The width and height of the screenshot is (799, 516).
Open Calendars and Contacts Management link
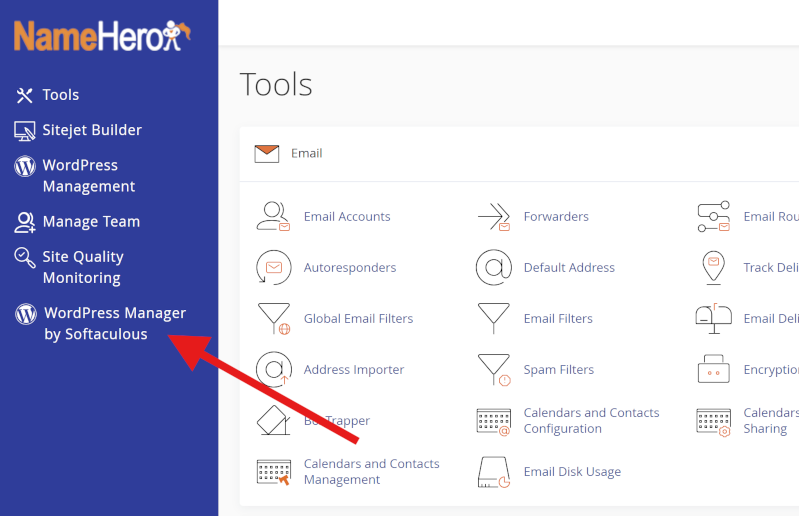pyautogui.click(x=371, y=471)
